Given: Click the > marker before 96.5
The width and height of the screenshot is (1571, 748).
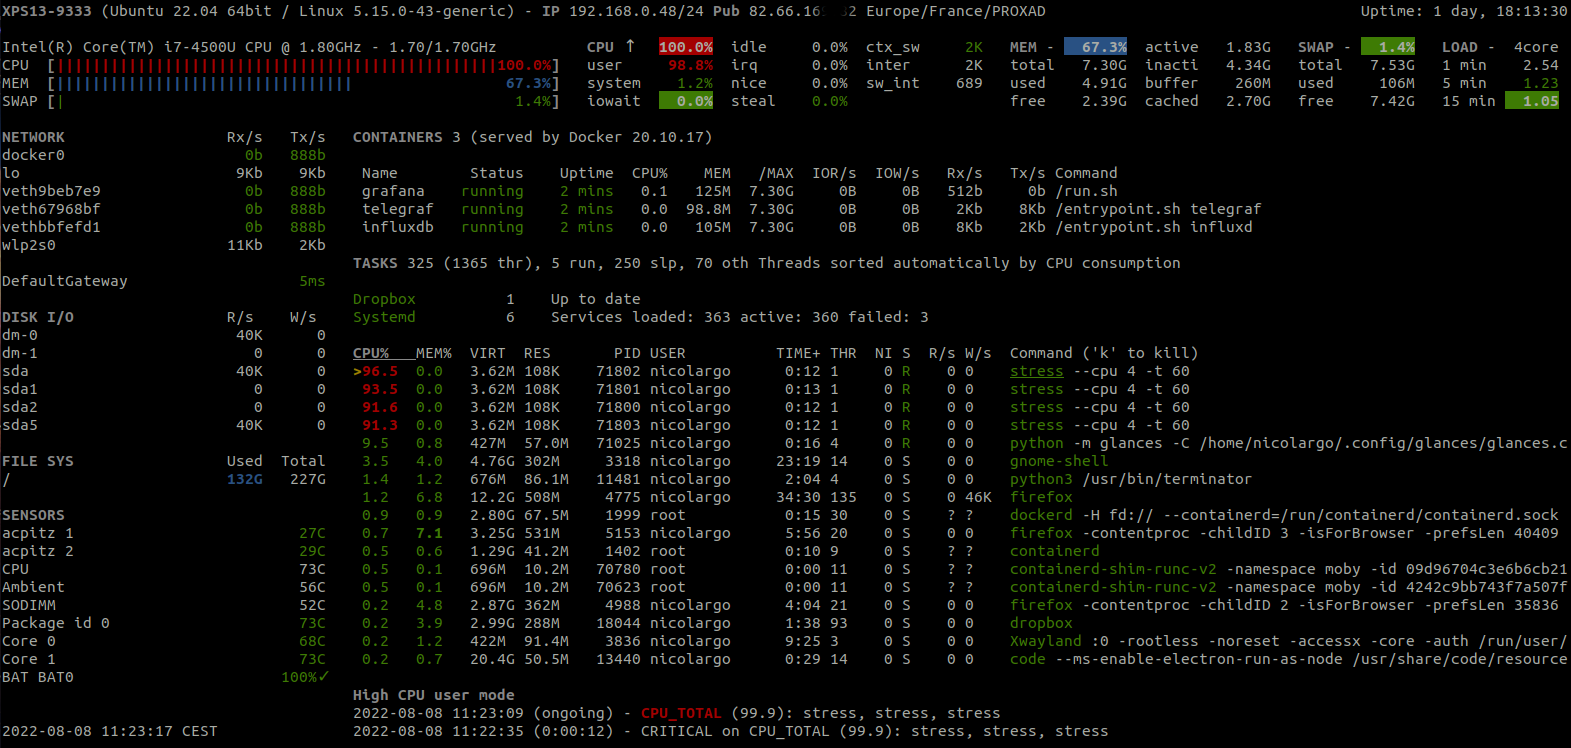Looking at the screenshot, I should 357,372.
